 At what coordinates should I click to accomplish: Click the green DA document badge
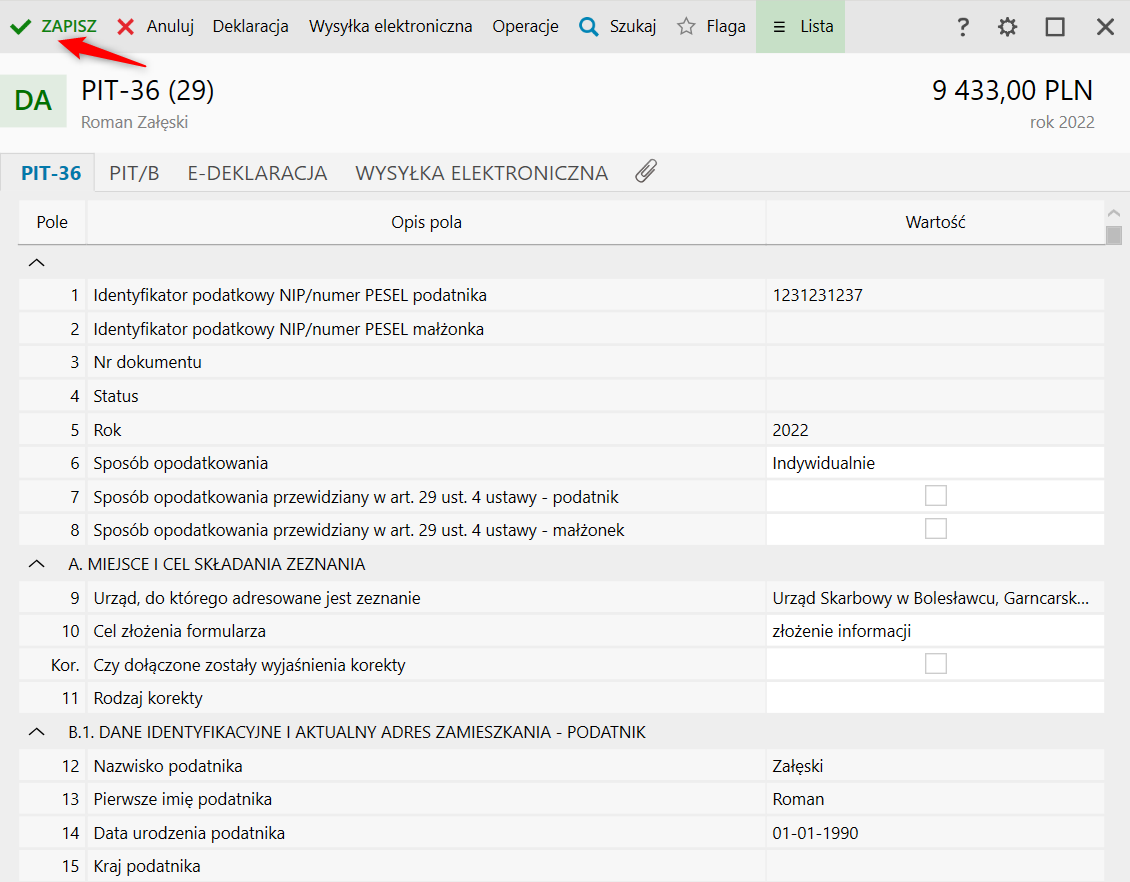tap(33, 101)
